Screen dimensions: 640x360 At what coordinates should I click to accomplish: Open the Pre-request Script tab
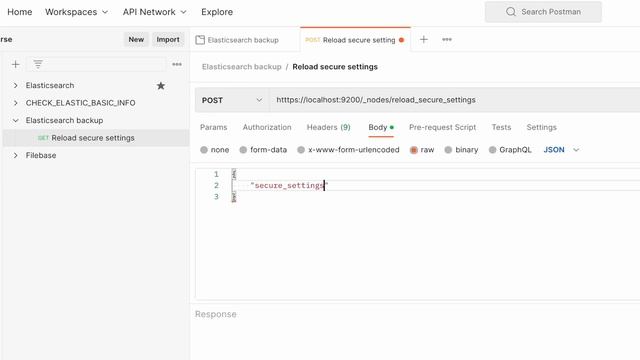coord(442,127)
